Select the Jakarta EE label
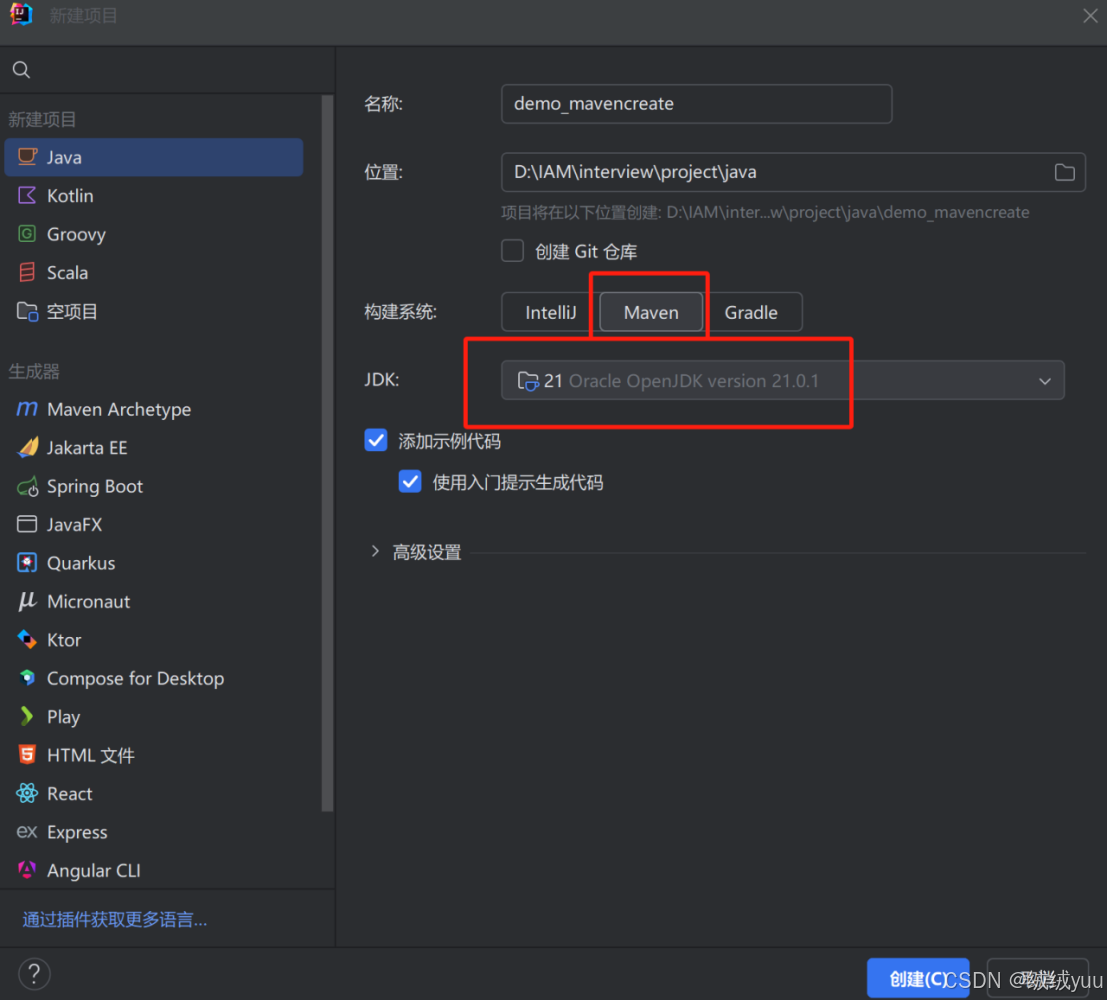 pyautogui.click(x=87, y=448)
